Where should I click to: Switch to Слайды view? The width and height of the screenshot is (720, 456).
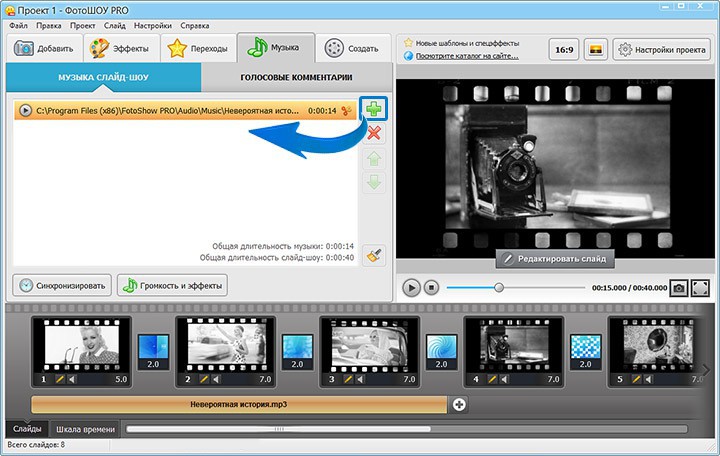click(27, 429)
